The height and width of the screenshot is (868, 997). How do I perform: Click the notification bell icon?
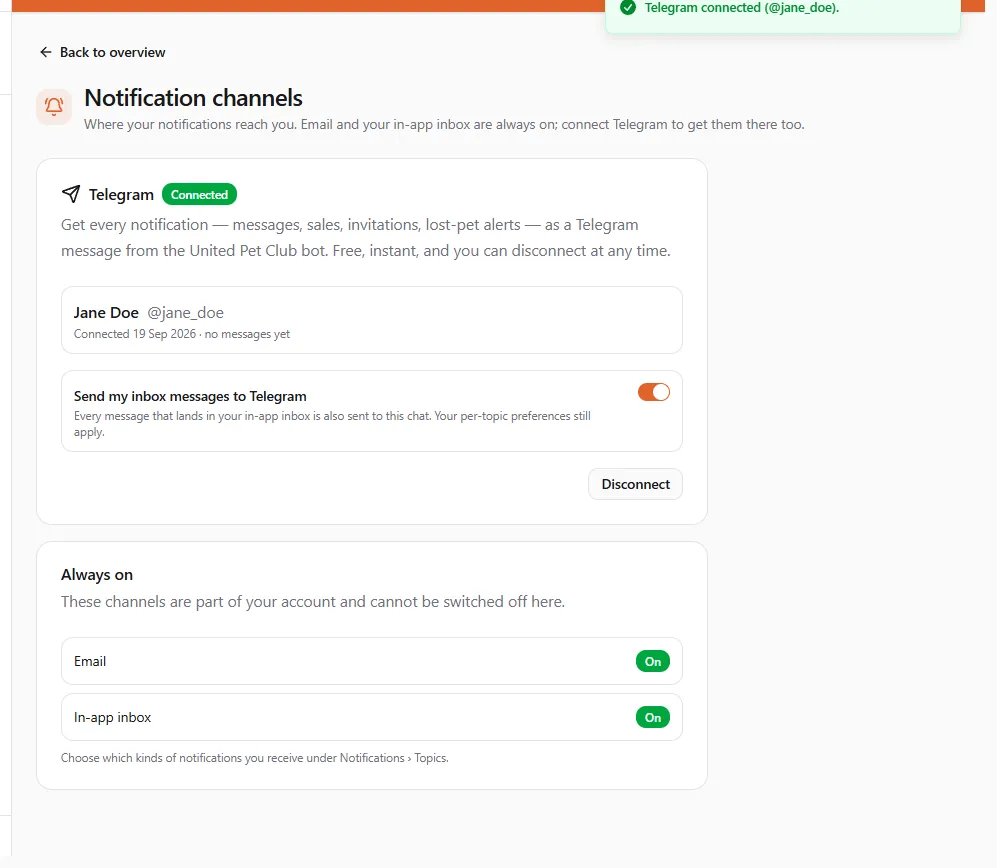(54, 106)
